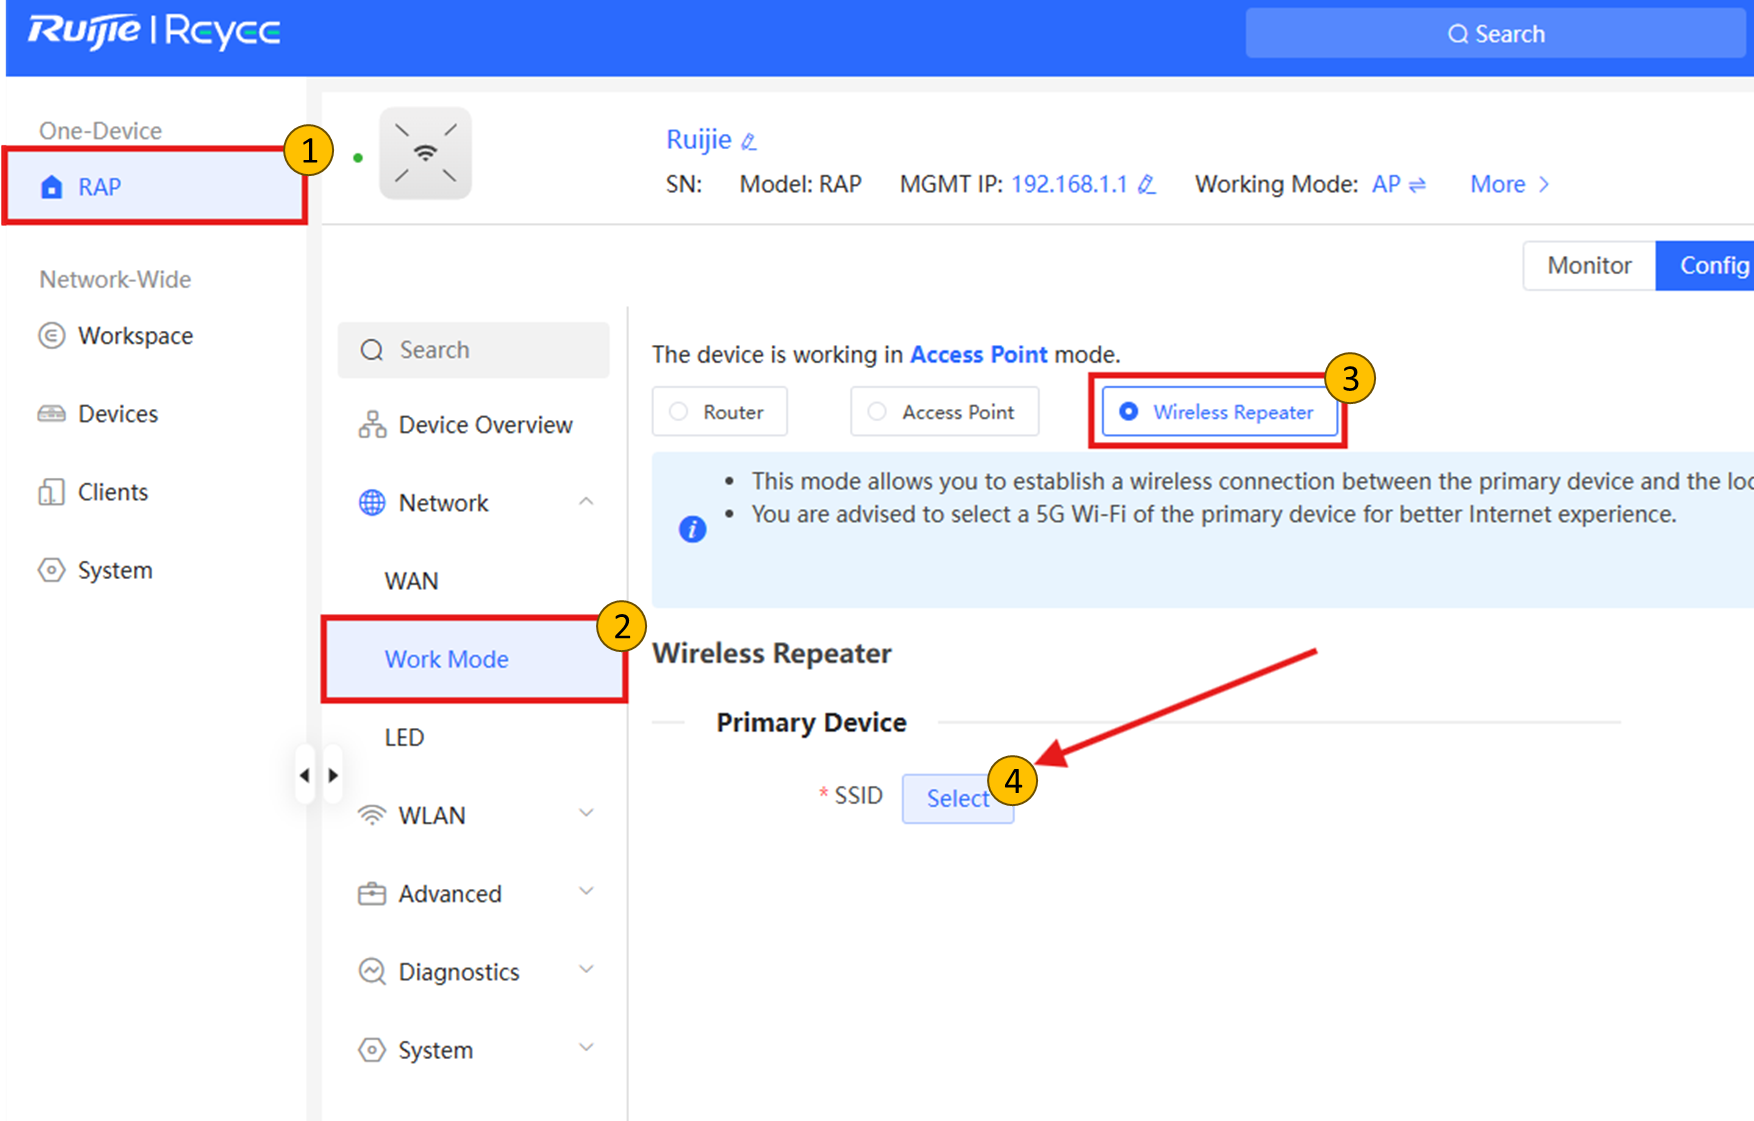Click the Ruijie device name link

click(x=699, y=139)
